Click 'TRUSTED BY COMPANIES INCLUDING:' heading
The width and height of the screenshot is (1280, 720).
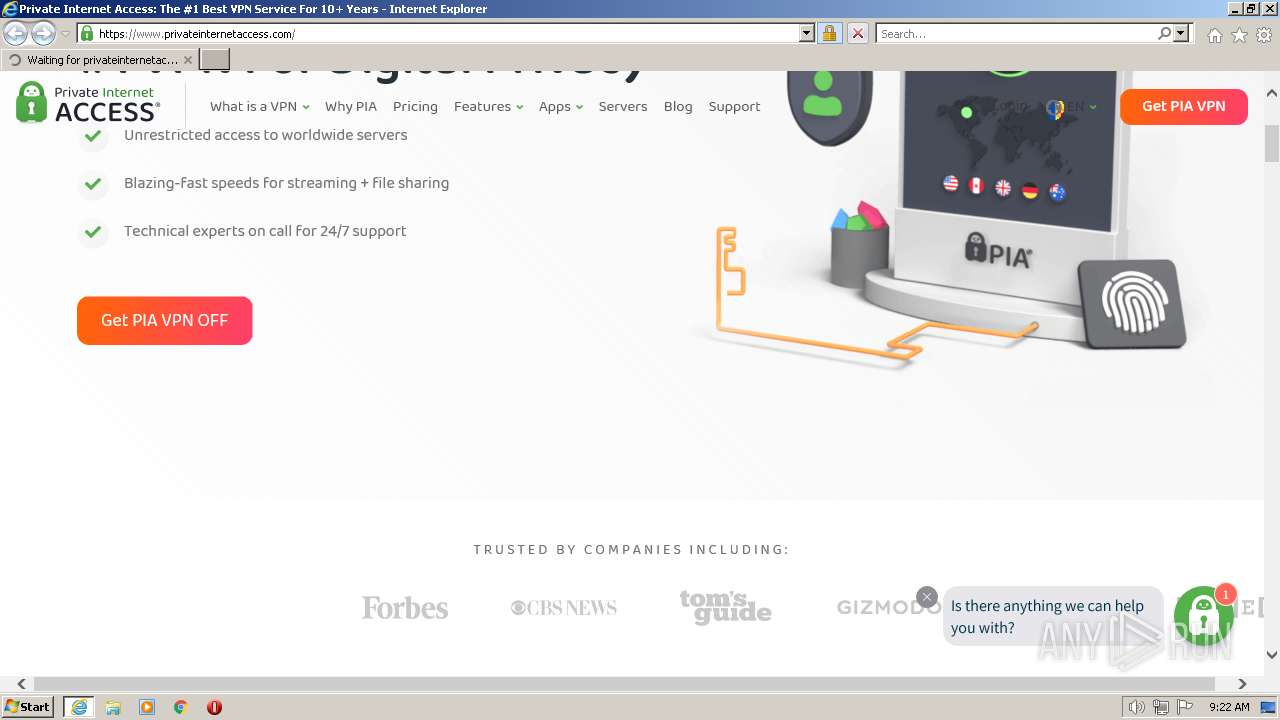pyautogui.click(x=632, y=549)
